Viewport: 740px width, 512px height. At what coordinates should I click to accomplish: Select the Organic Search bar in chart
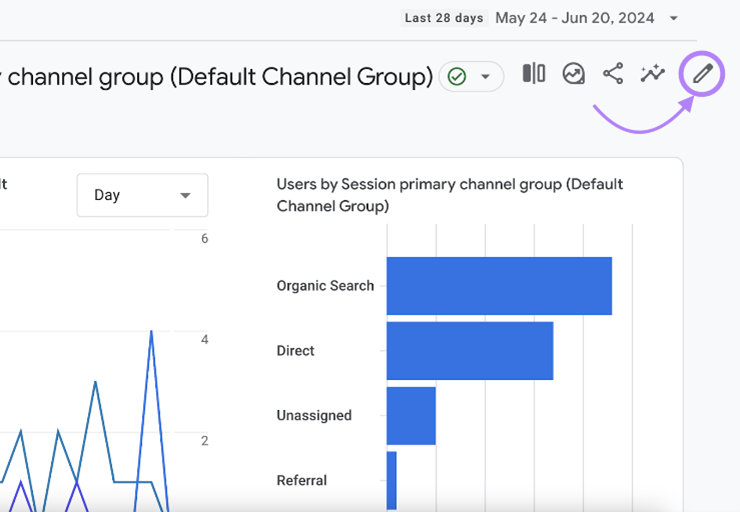(498, 286)
